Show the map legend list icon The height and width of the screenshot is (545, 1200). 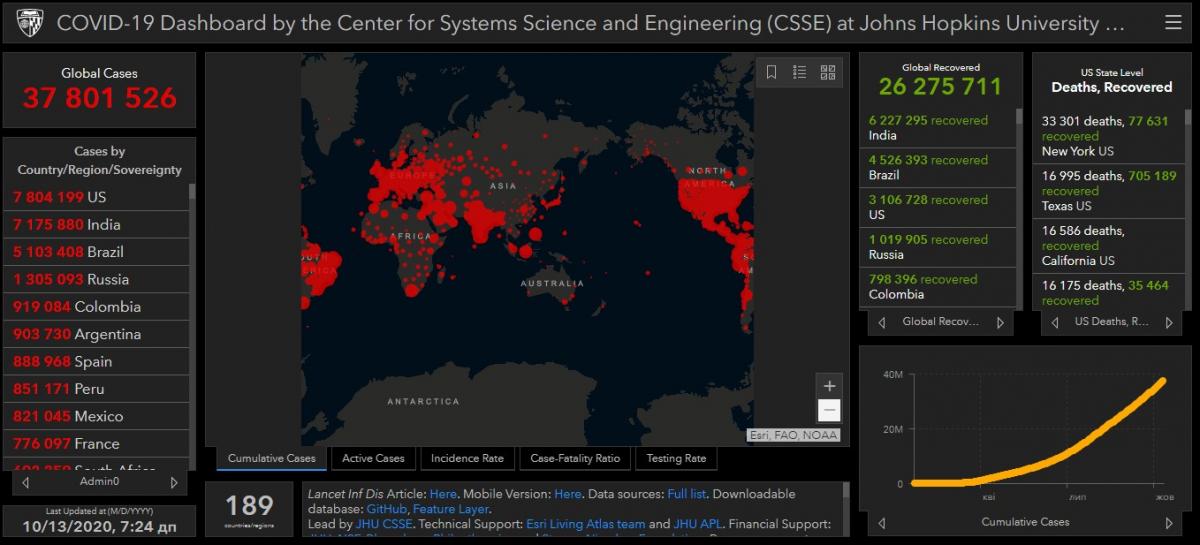[799, 72]
